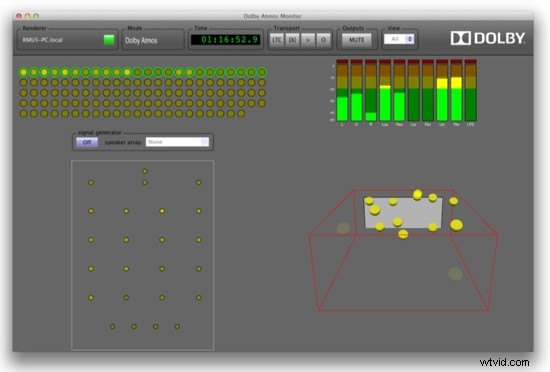The image size is (550, 372).
Task: Select rightmost speaker in bottom layout row
Action: (177, 326)
